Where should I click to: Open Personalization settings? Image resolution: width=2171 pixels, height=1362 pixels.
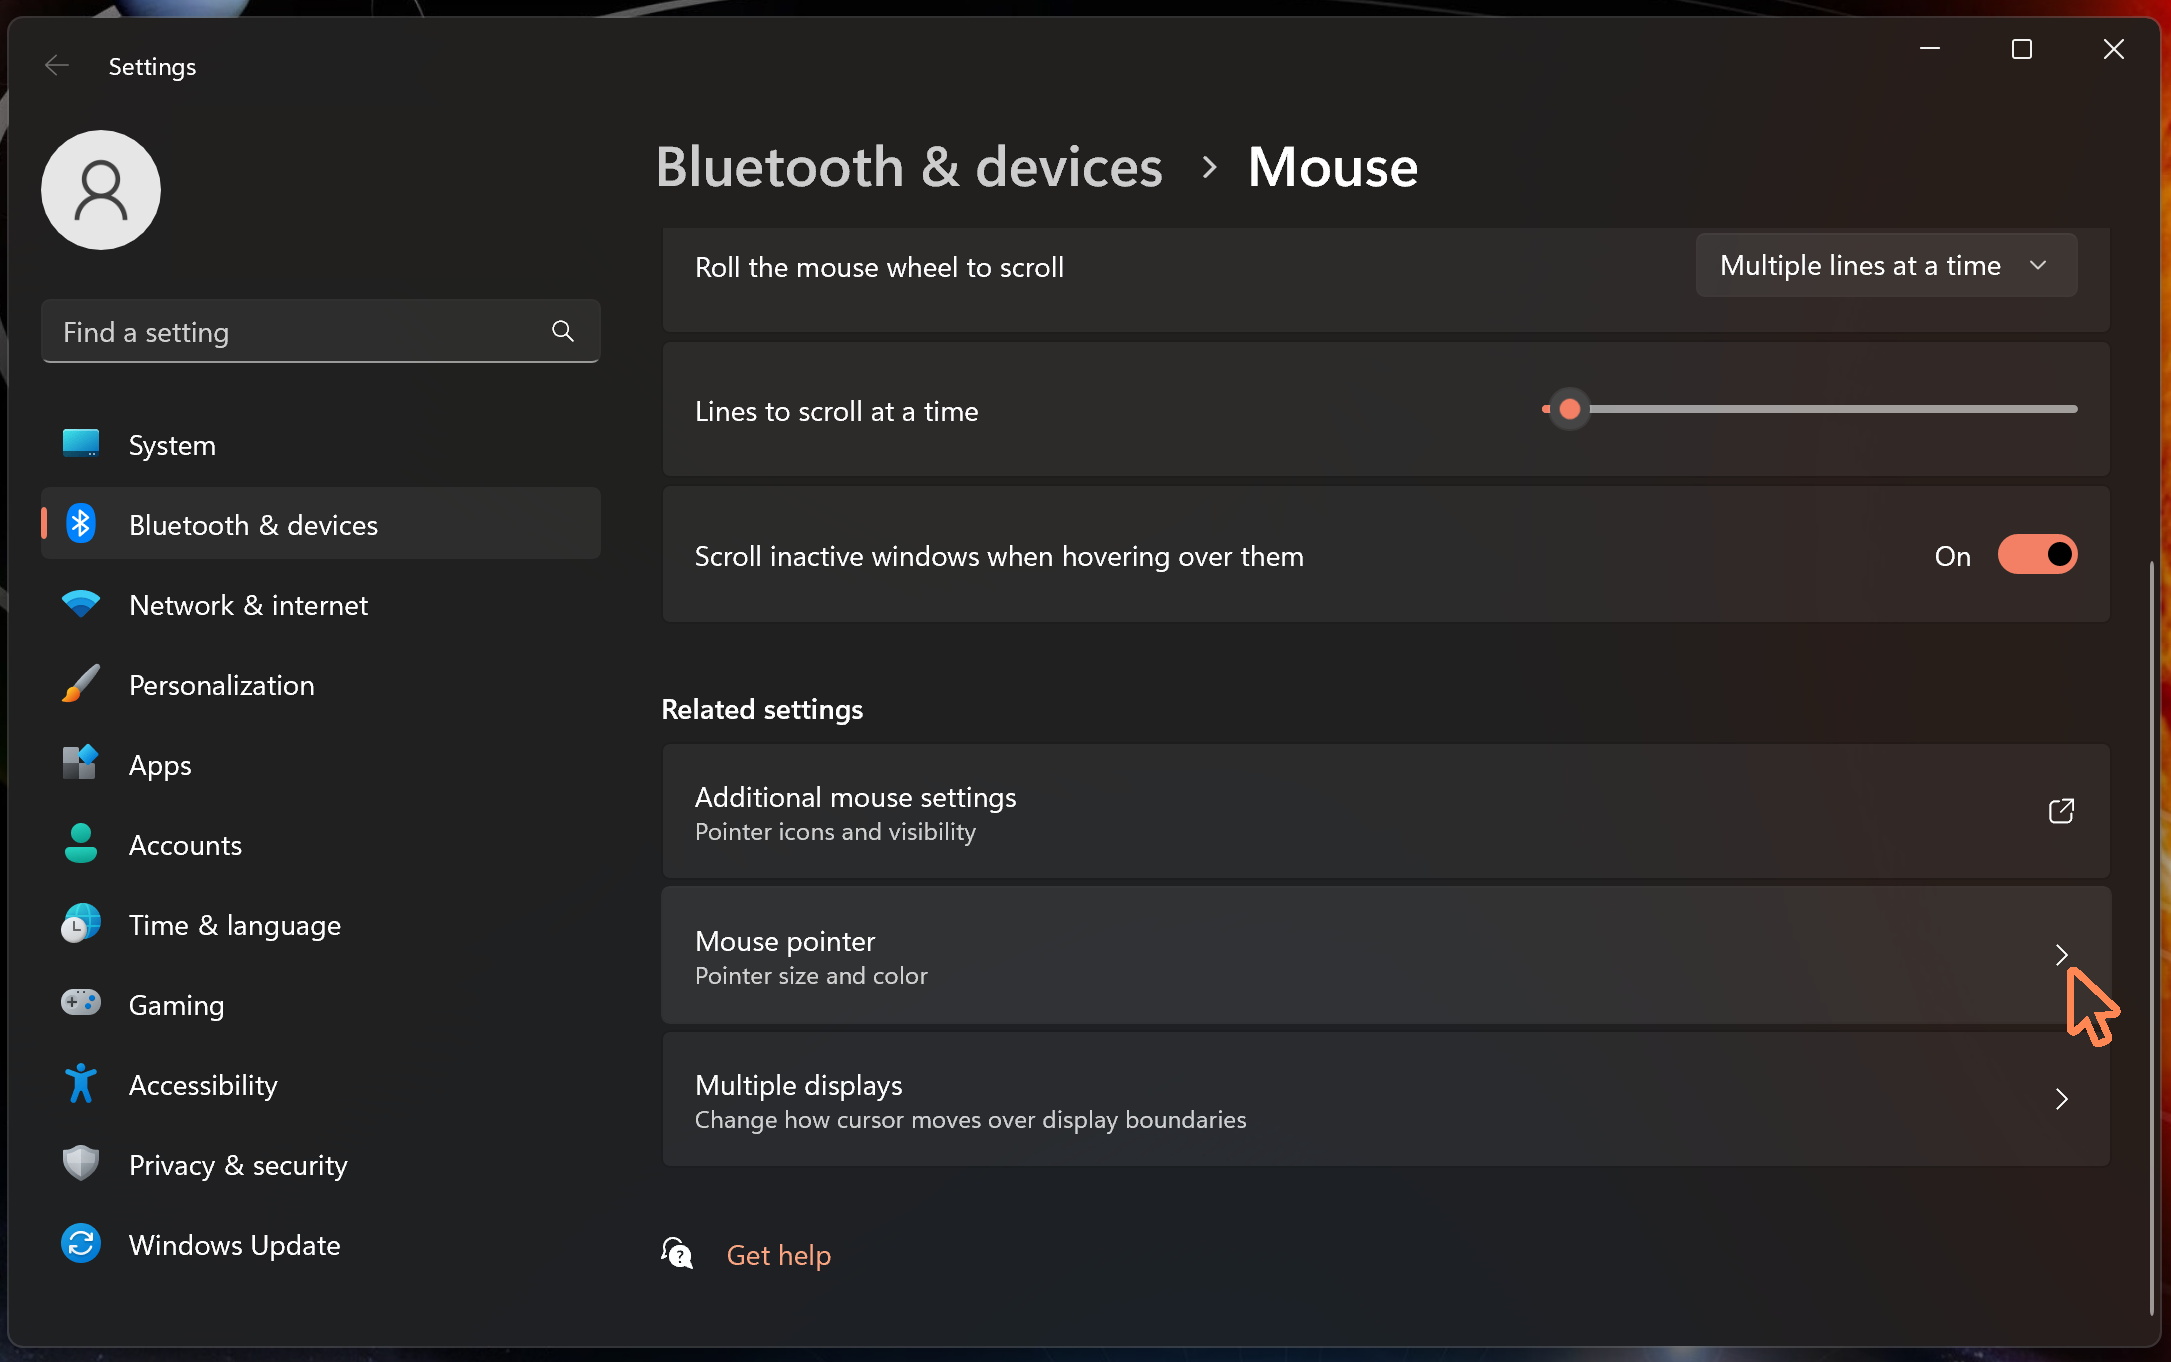321,684
